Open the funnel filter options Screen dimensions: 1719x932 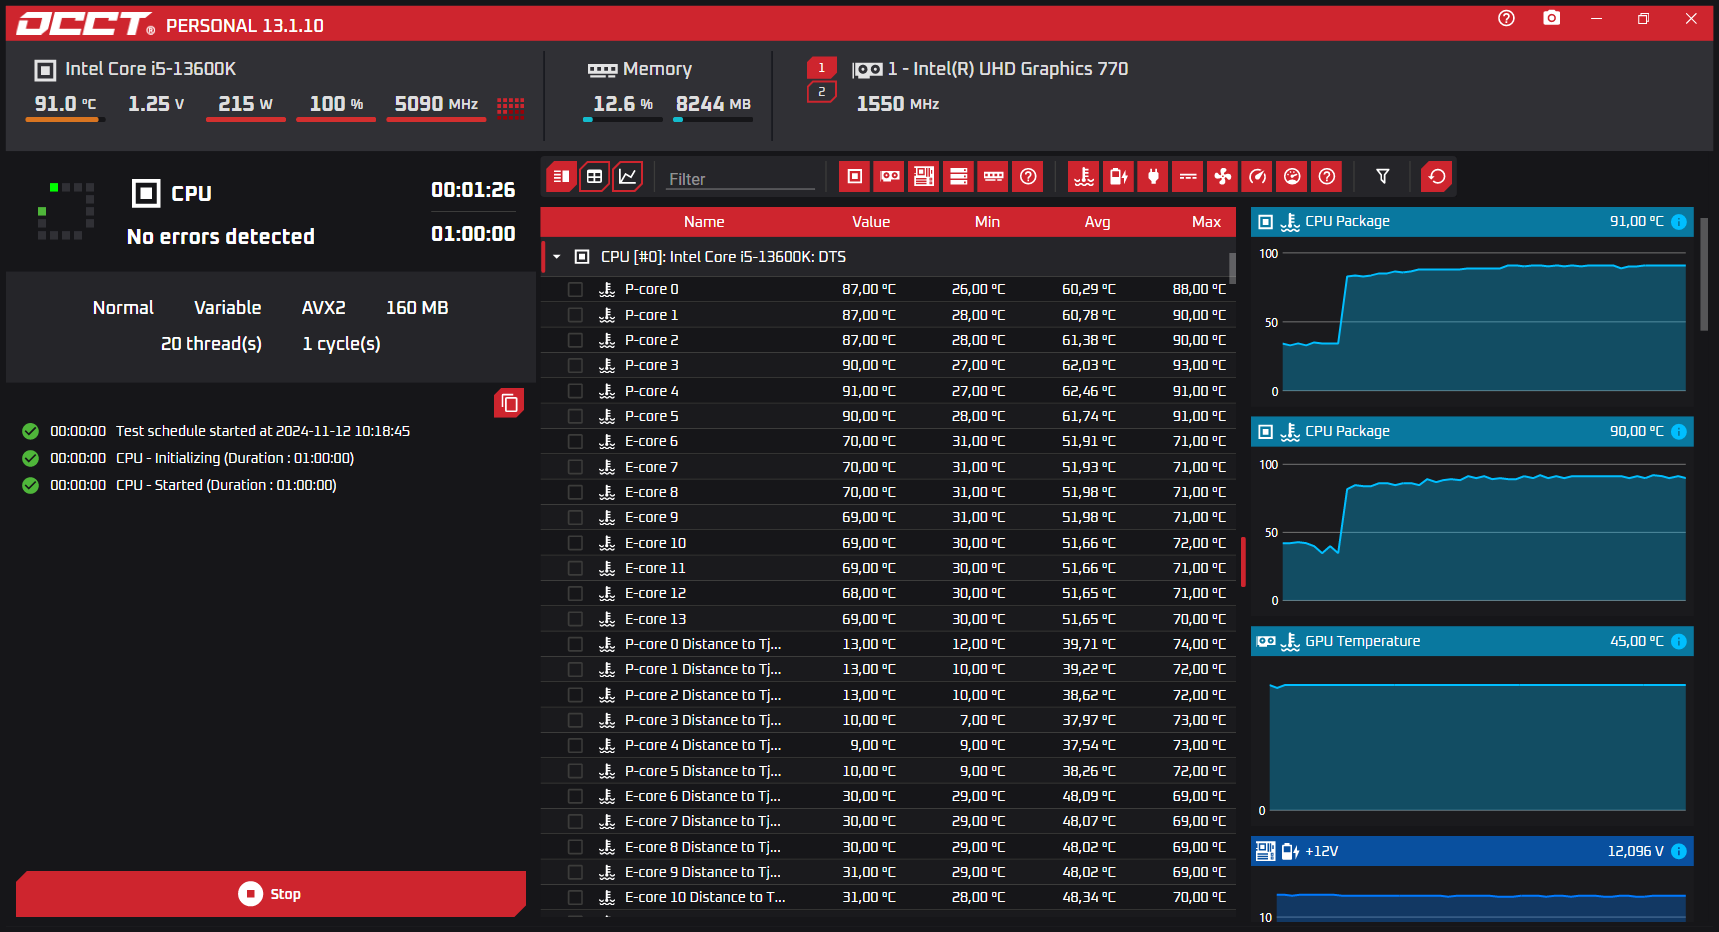coord(1383,177)
